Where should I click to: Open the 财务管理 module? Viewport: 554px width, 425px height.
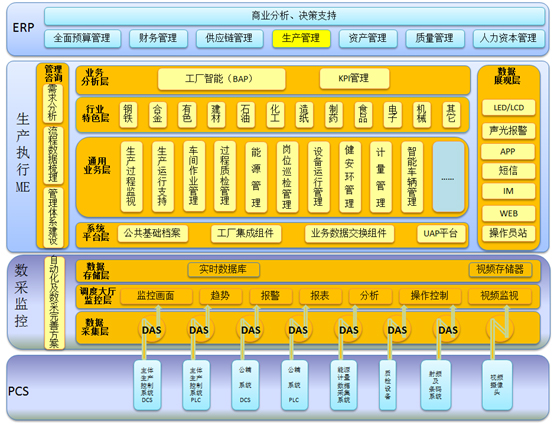tap(158, 38)
